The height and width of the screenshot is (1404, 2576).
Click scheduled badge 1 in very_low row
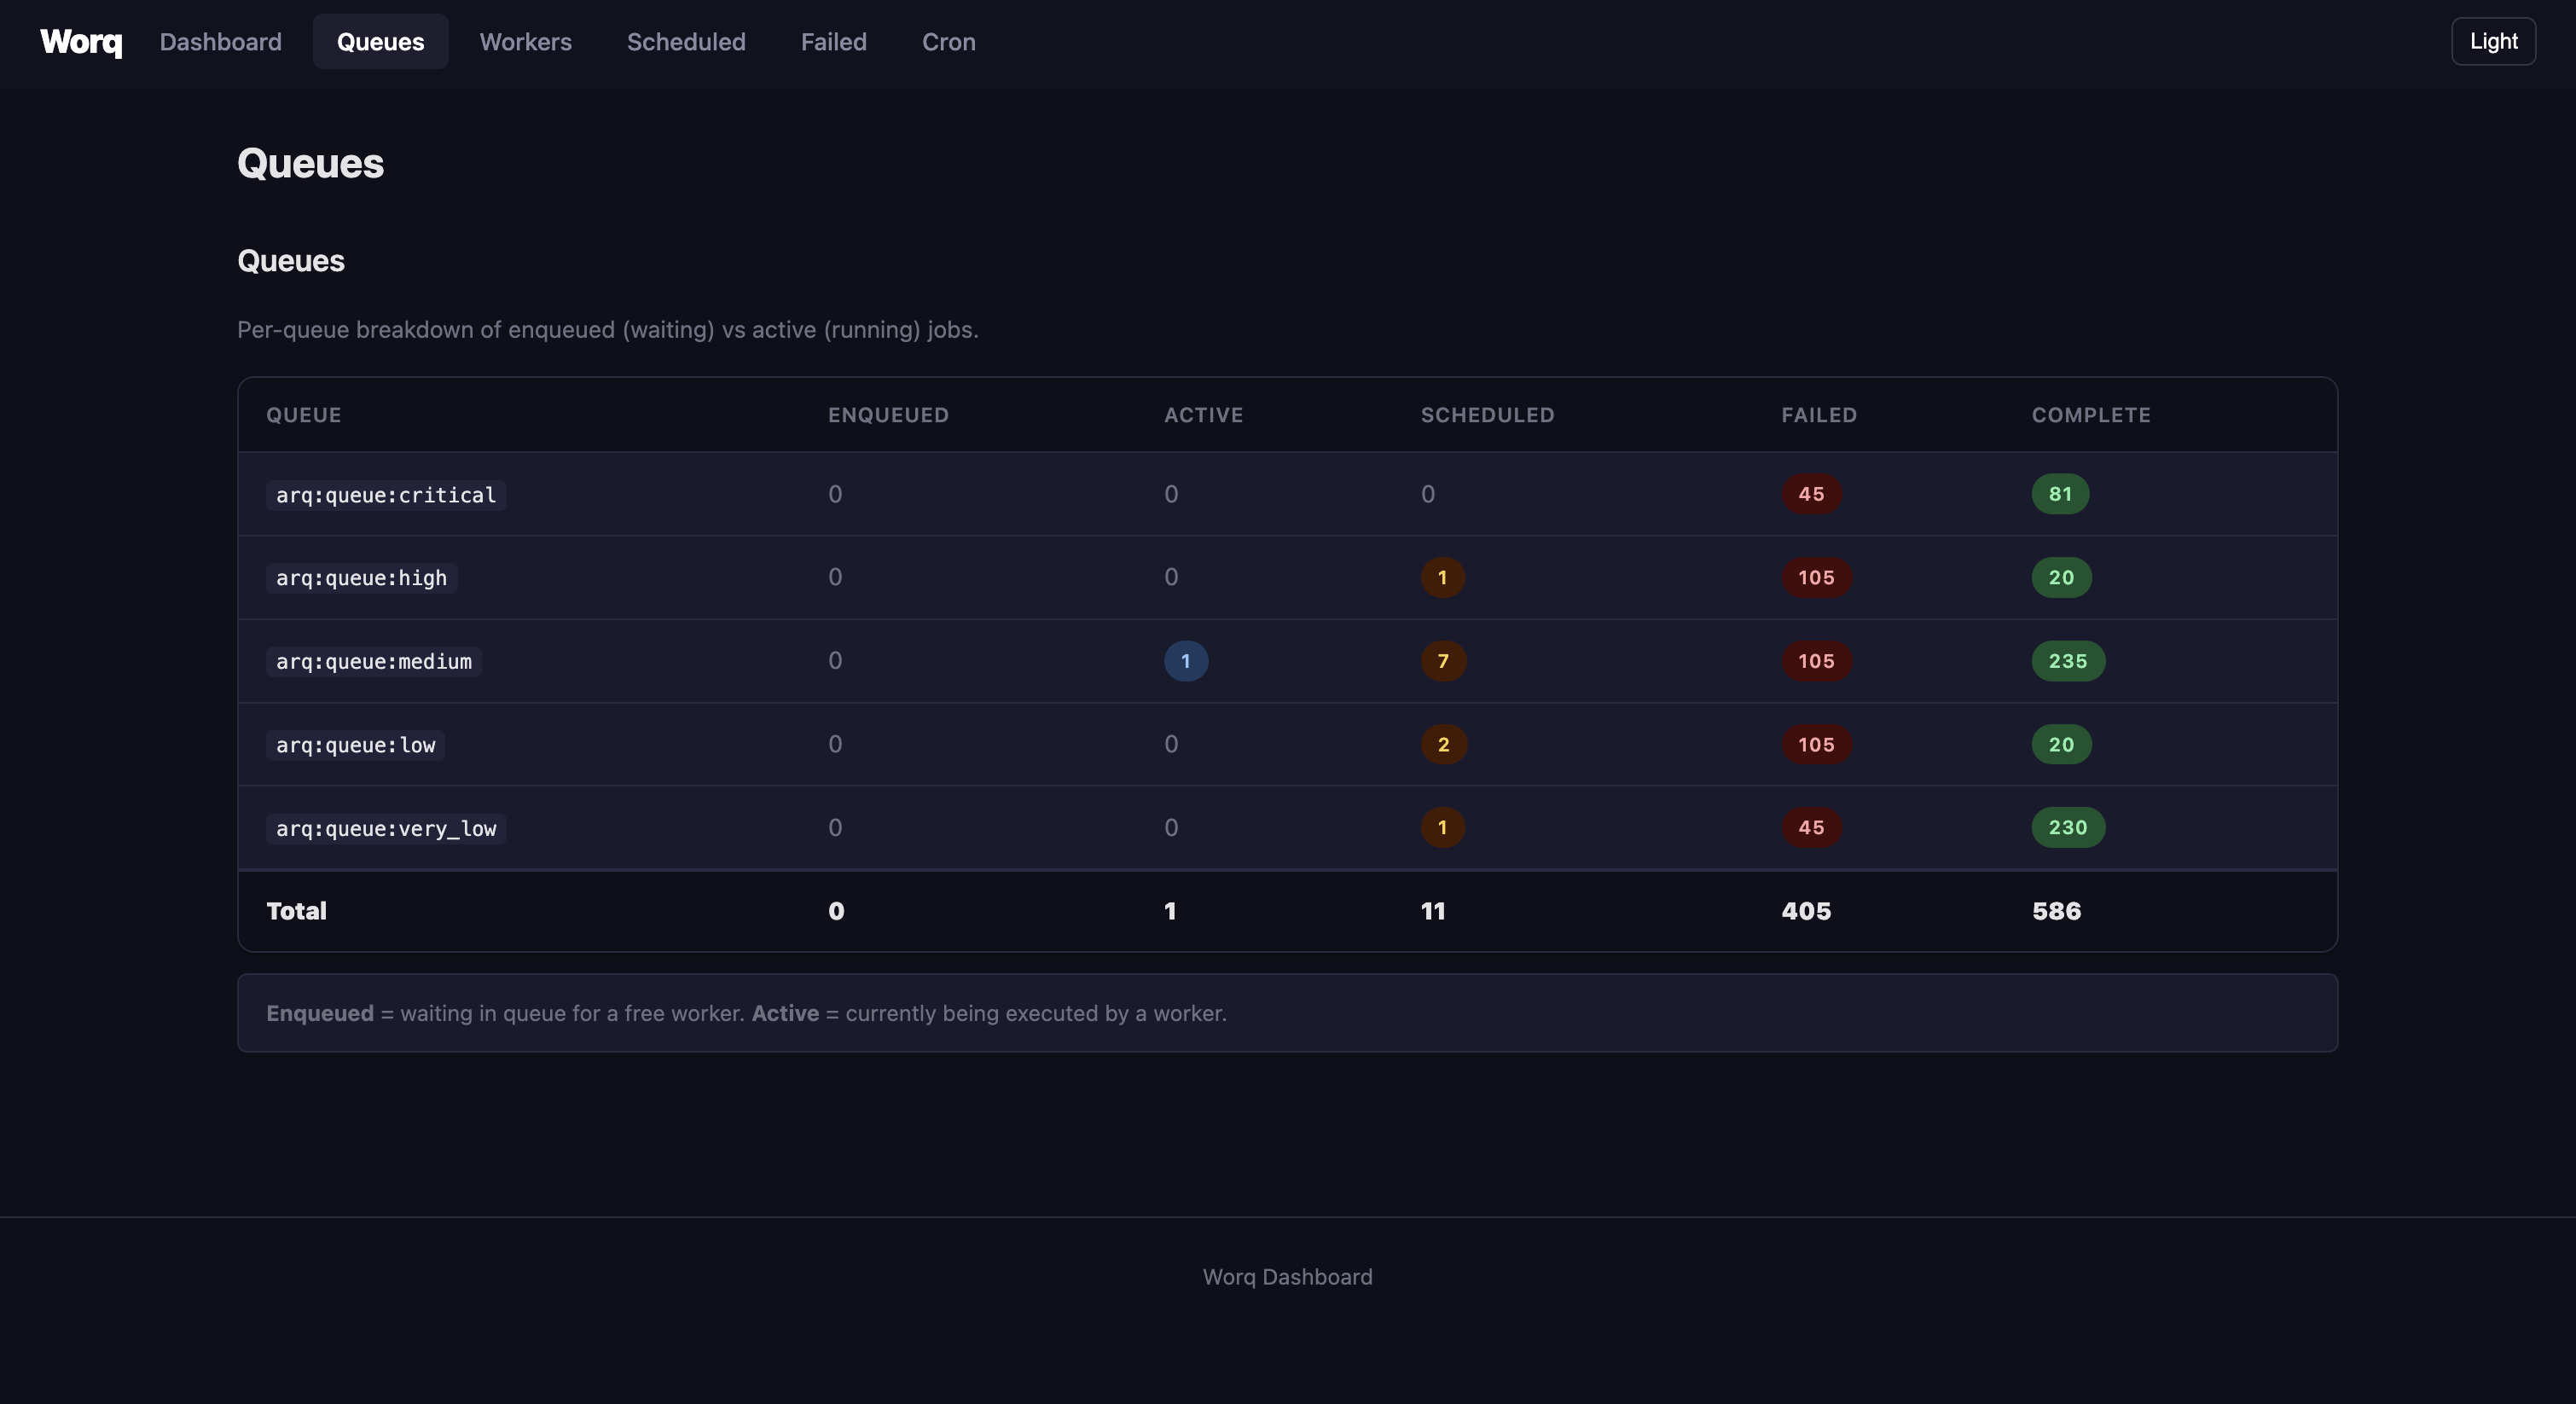[1442, 827]
